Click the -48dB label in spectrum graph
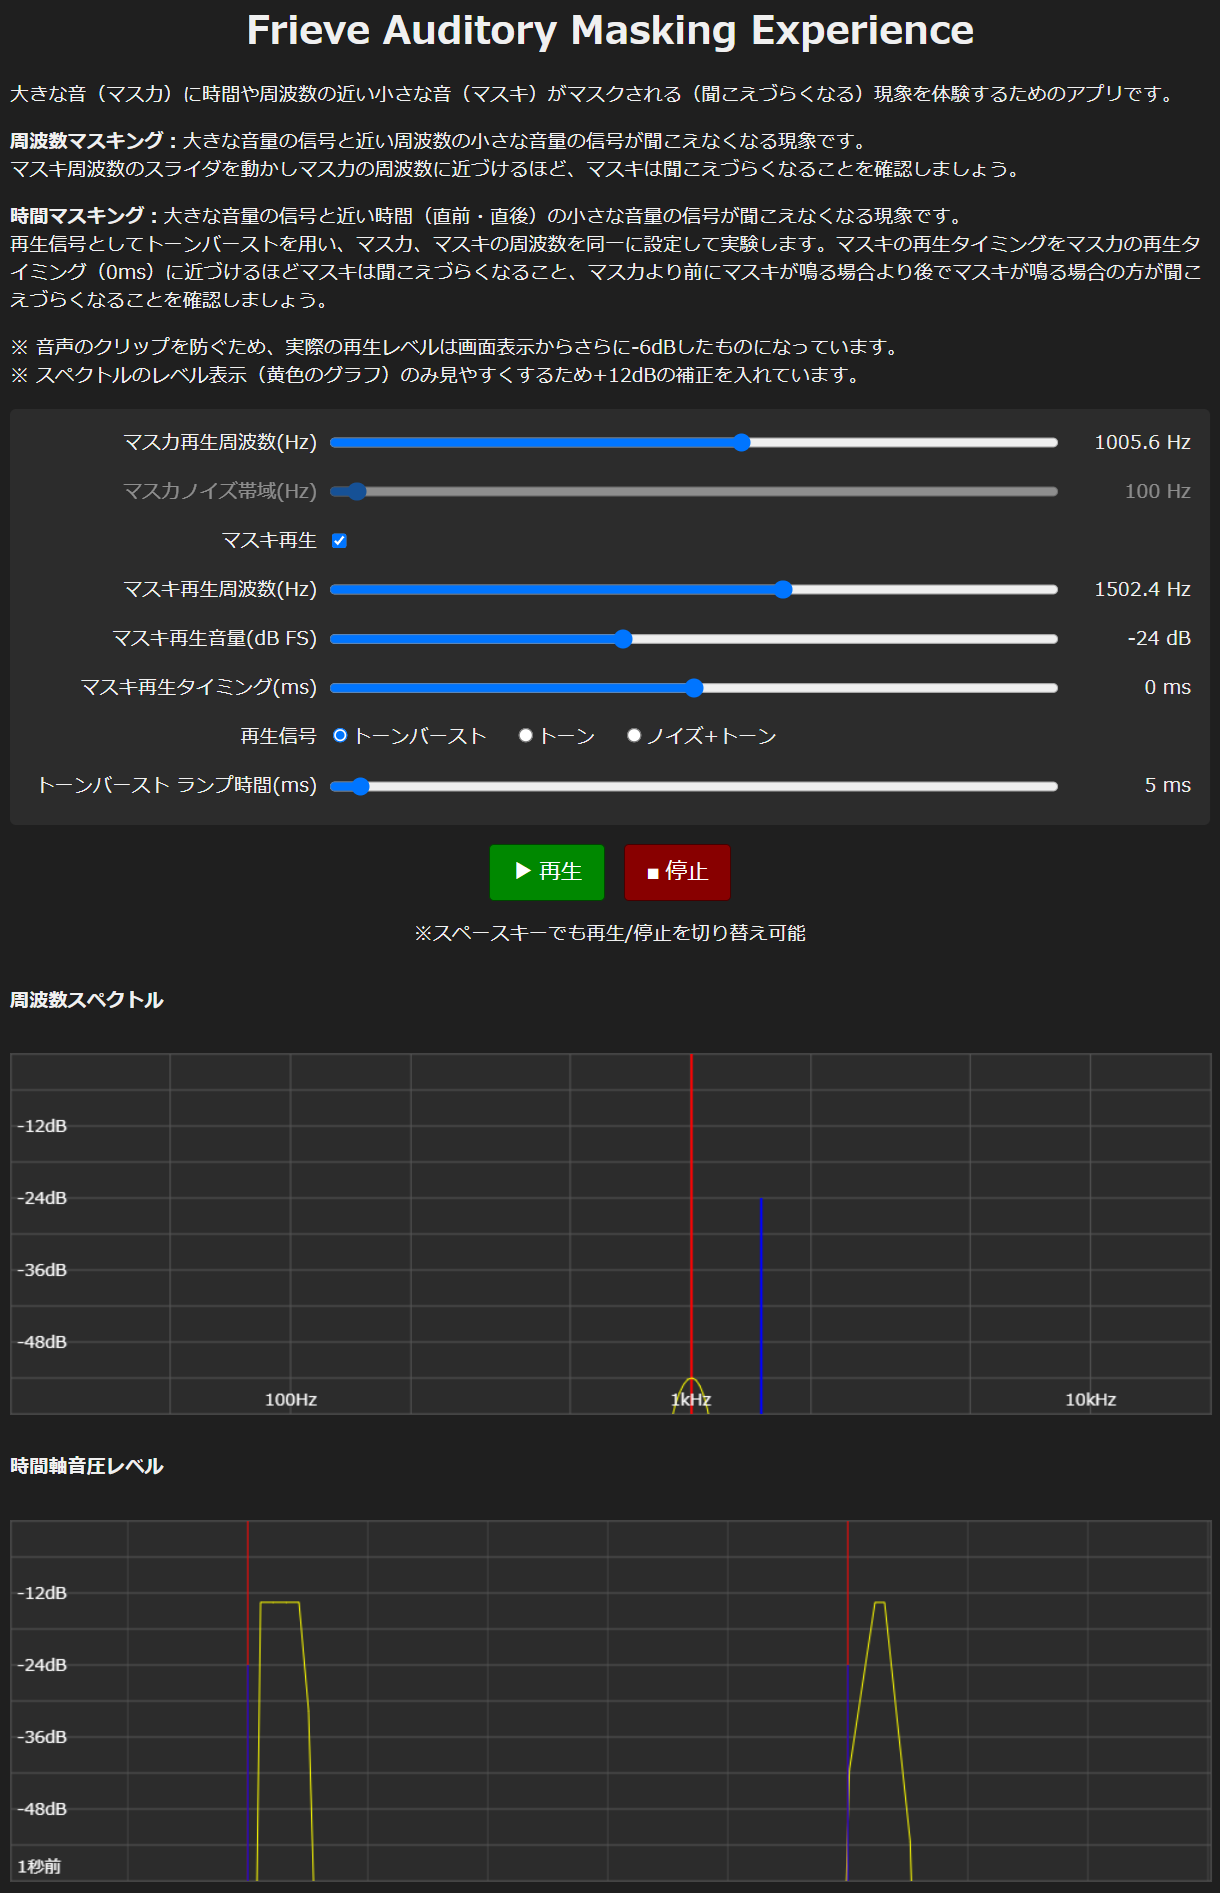This screenshot has height=1893, width=1220. (x=42, y=1342)
